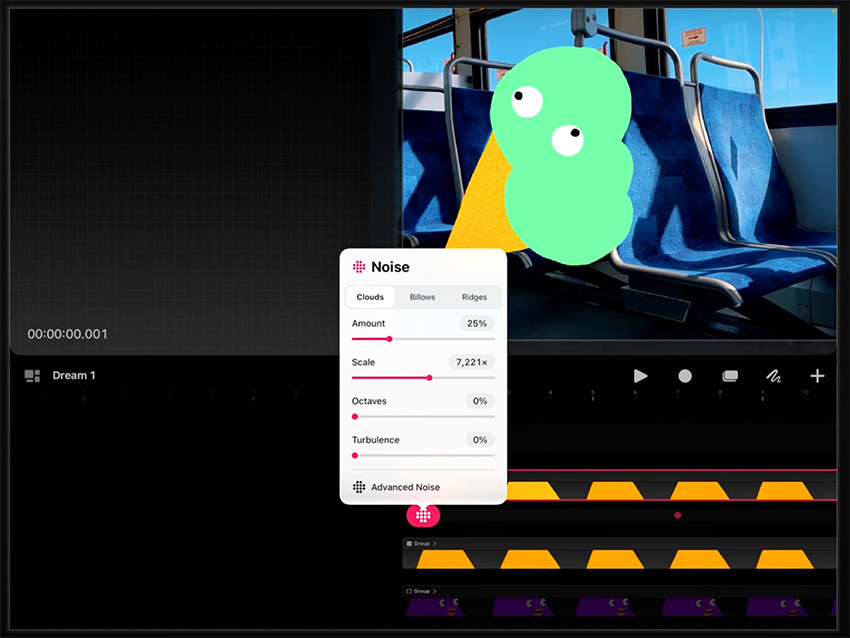The height and width of the screenshot is (638, 850).
Task: Tap the 00:00:00.001 timecode
Action: click(67, 334)
